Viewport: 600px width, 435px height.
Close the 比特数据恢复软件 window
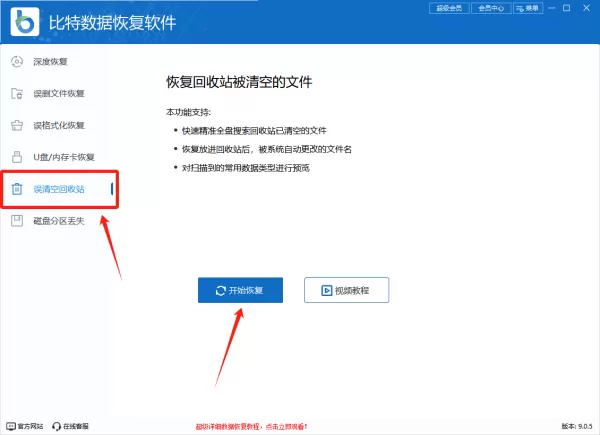pos(586,8)
